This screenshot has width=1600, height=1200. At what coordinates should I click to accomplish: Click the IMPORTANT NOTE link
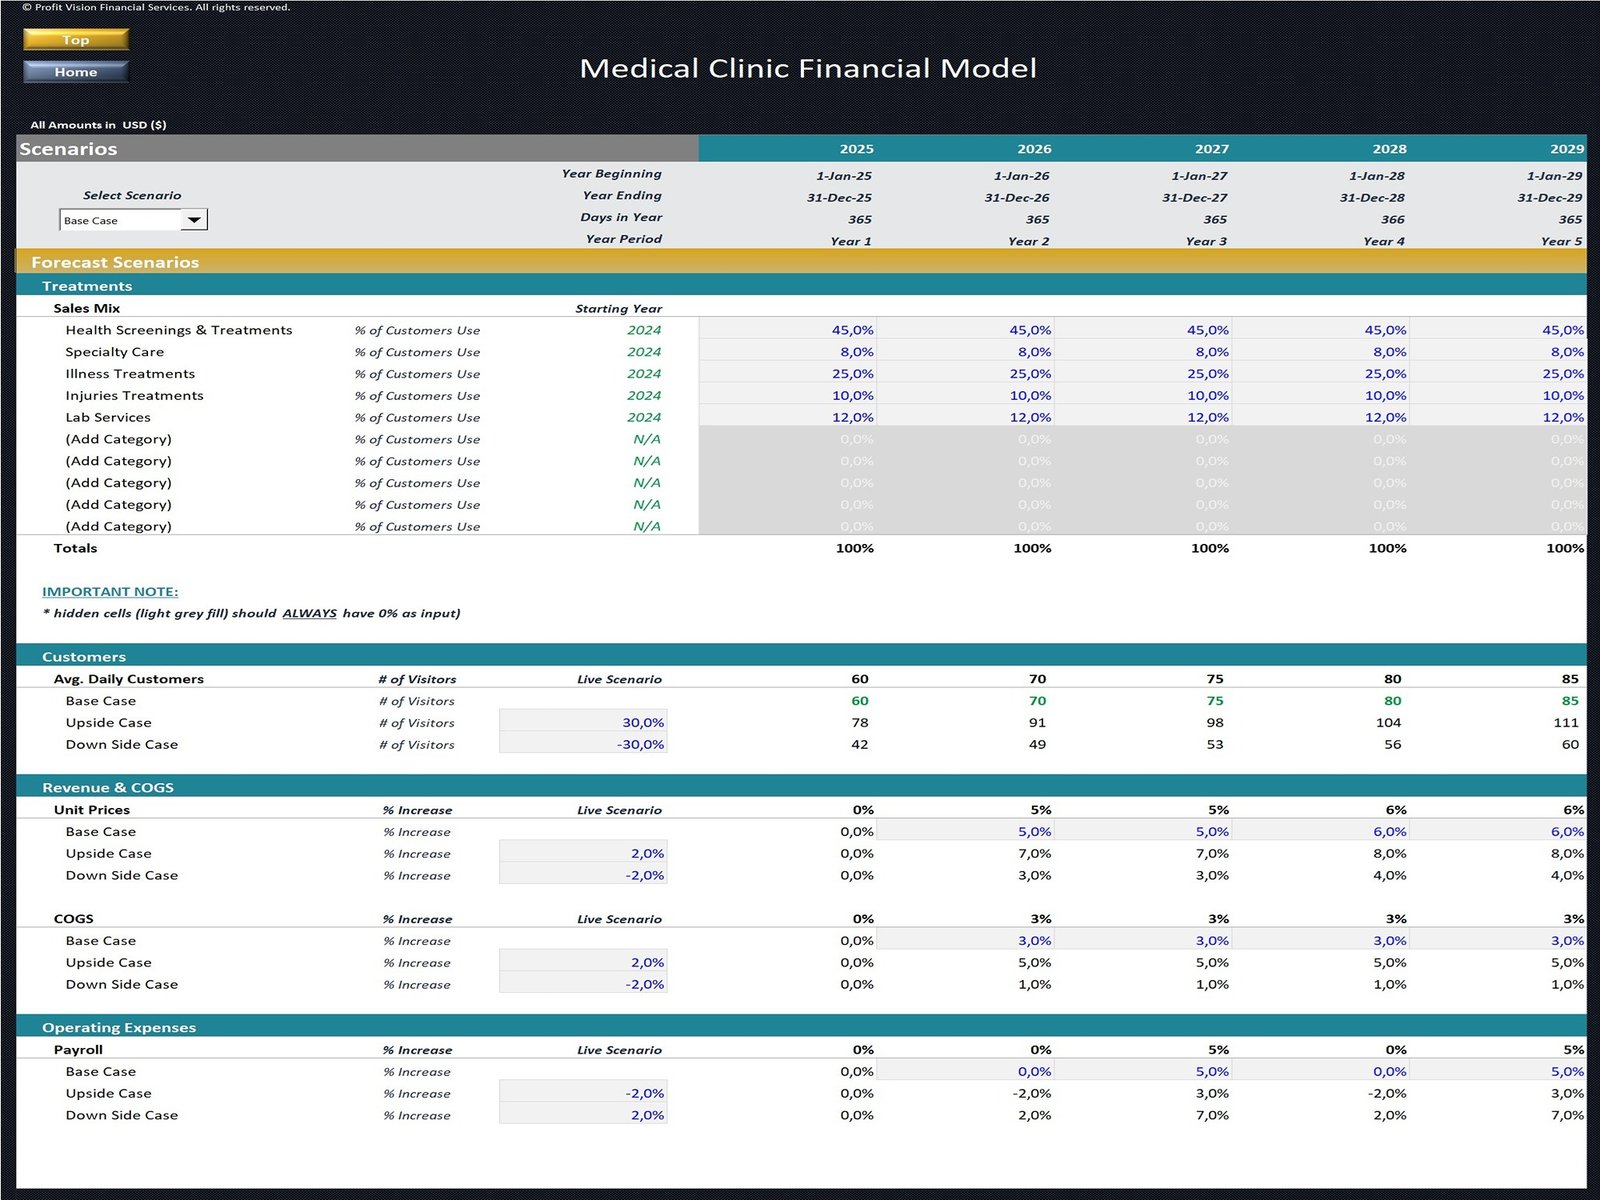110,592
